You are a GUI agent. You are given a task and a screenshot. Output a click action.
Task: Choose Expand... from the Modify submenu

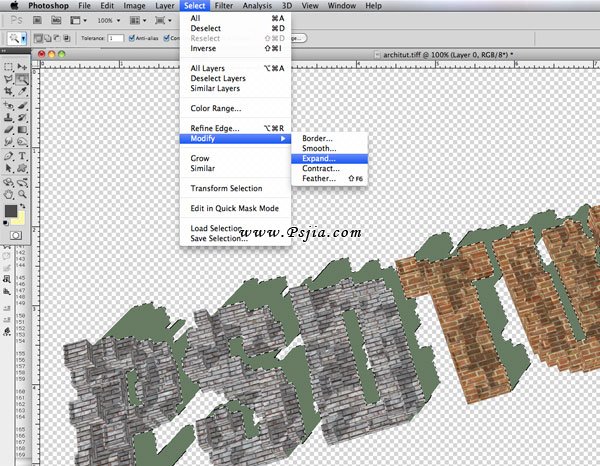coord(319,158)
